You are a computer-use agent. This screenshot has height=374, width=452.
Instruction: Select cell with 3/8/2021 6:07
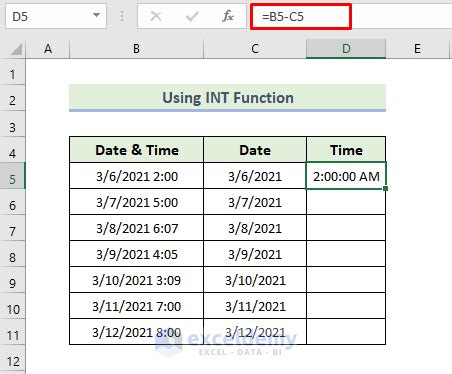click(x=137, y=228)
